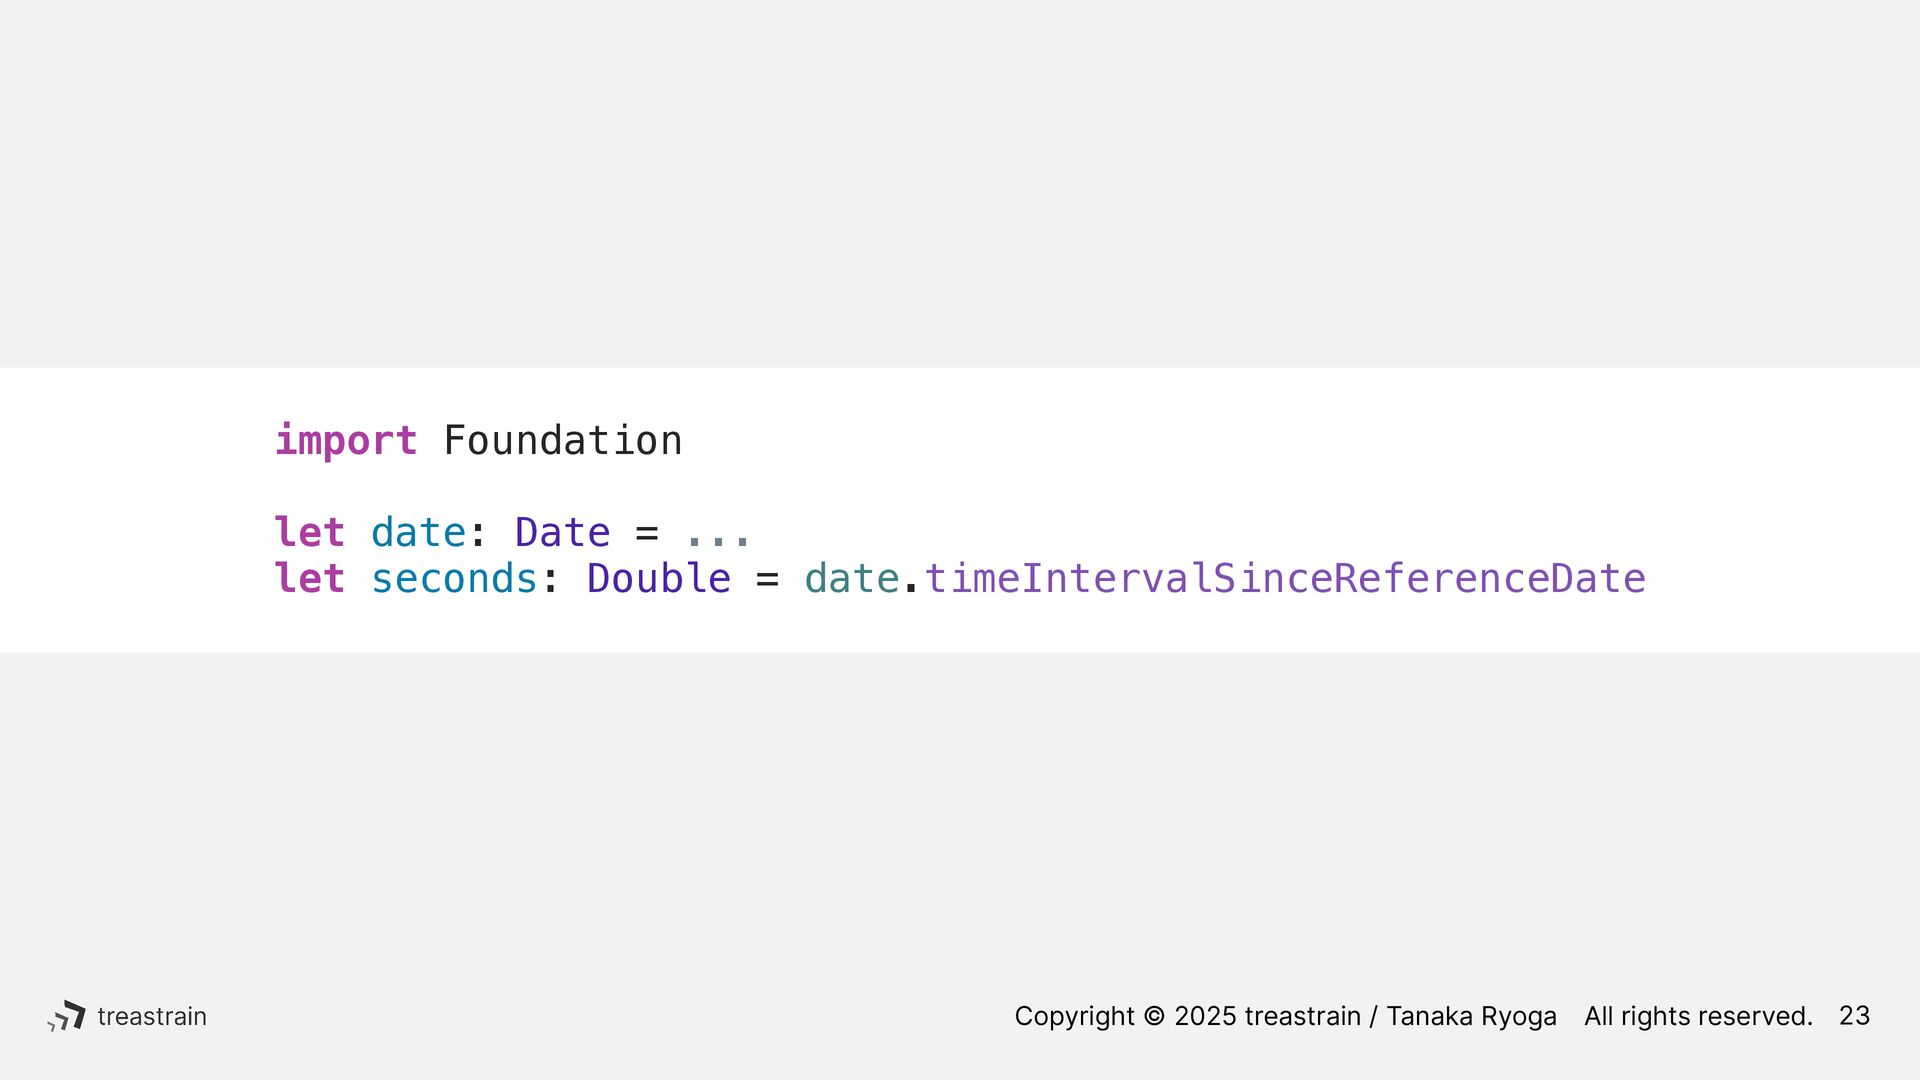Click the treastrain arrow logo icon
The width and height of the screenshot is (1920, 1080).
pyautogui.click(x=67, y=1016)
